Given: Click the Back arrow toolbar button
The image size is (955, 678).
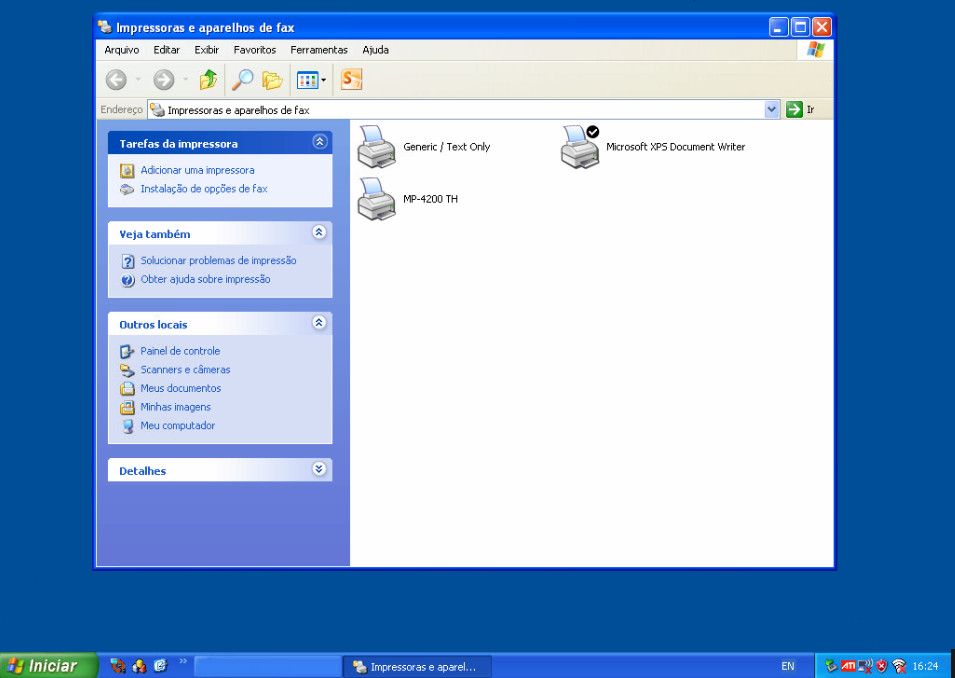Looking at the screenshot, I should click(x=117, y=80).
